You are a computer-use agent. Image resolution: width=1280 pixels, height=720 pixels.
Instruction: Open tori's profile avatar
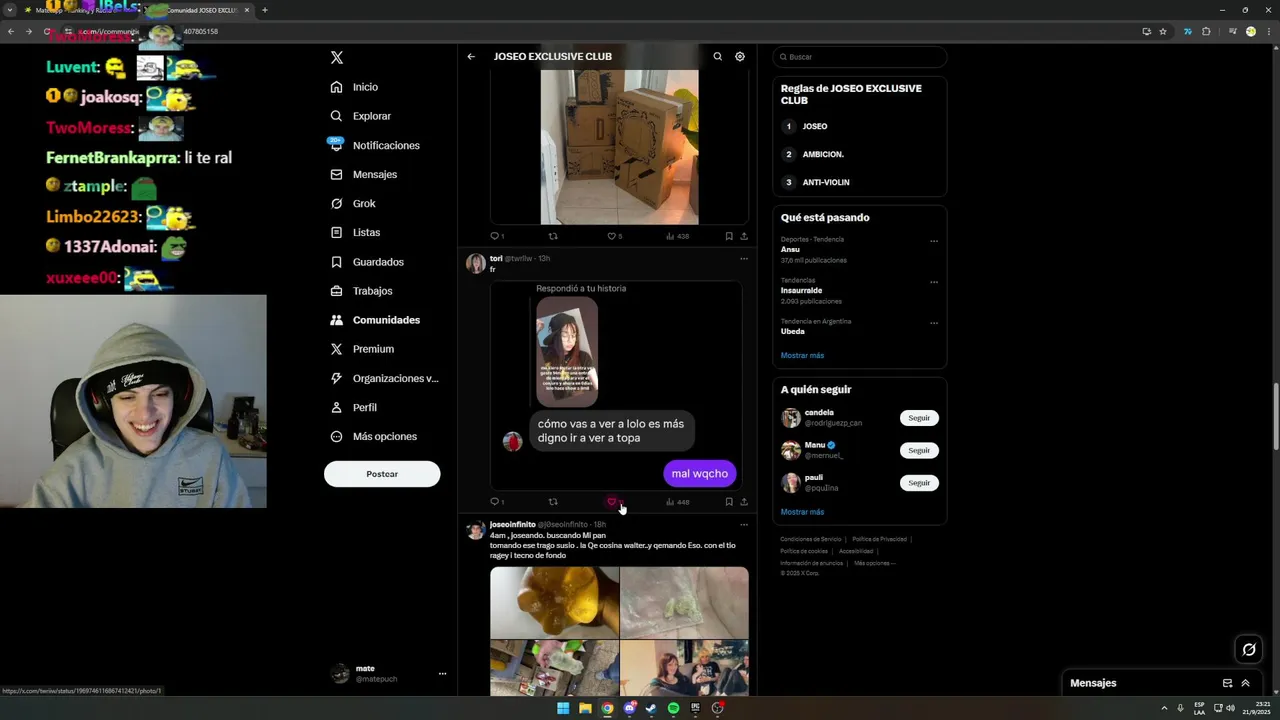point(476,264)
